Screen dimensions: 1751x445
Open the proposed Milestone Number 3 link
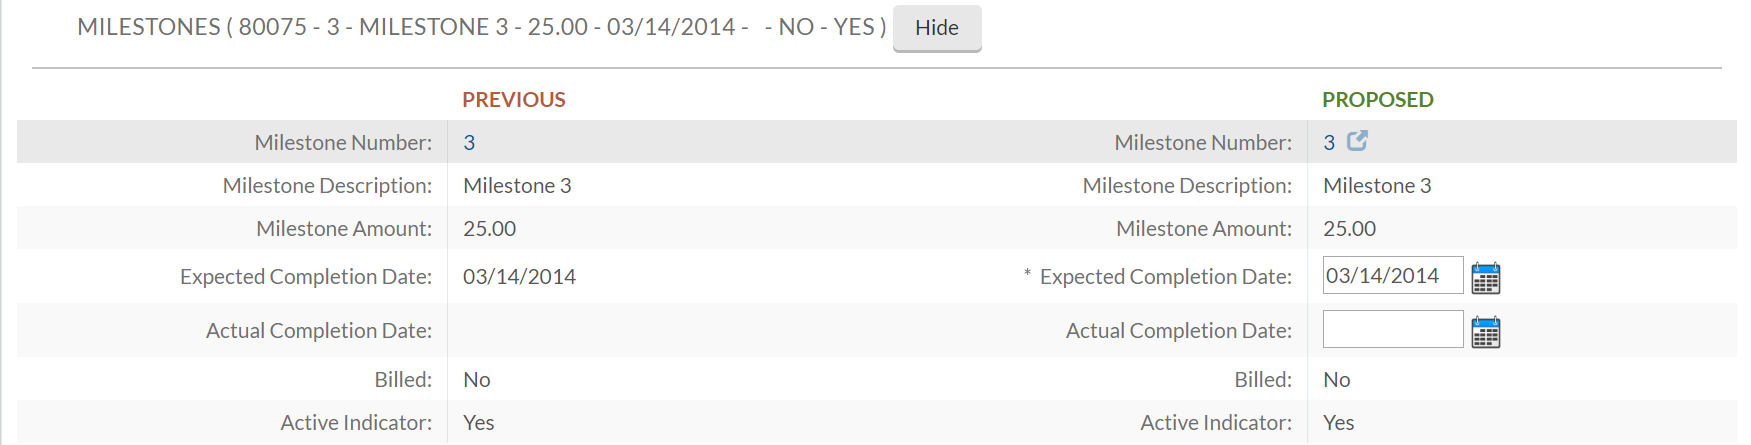pyautogui.click(x=1329, y=143)
